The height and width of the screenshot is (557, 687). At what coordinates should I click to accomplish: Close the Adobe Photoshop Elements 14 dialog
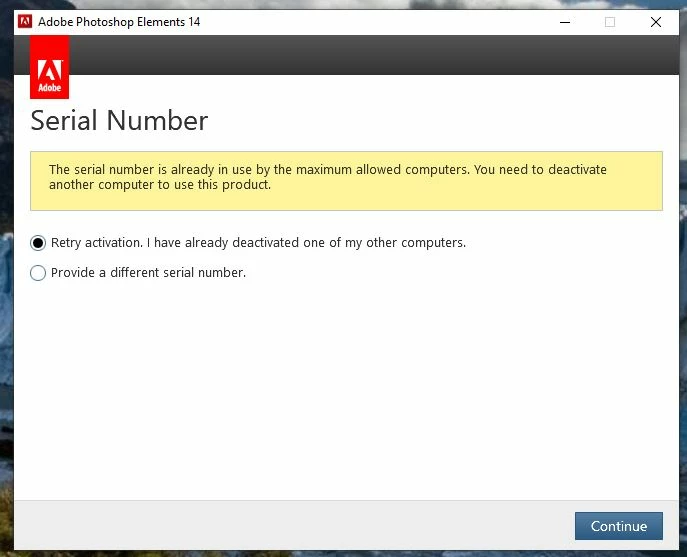click(x=656, y=22)
